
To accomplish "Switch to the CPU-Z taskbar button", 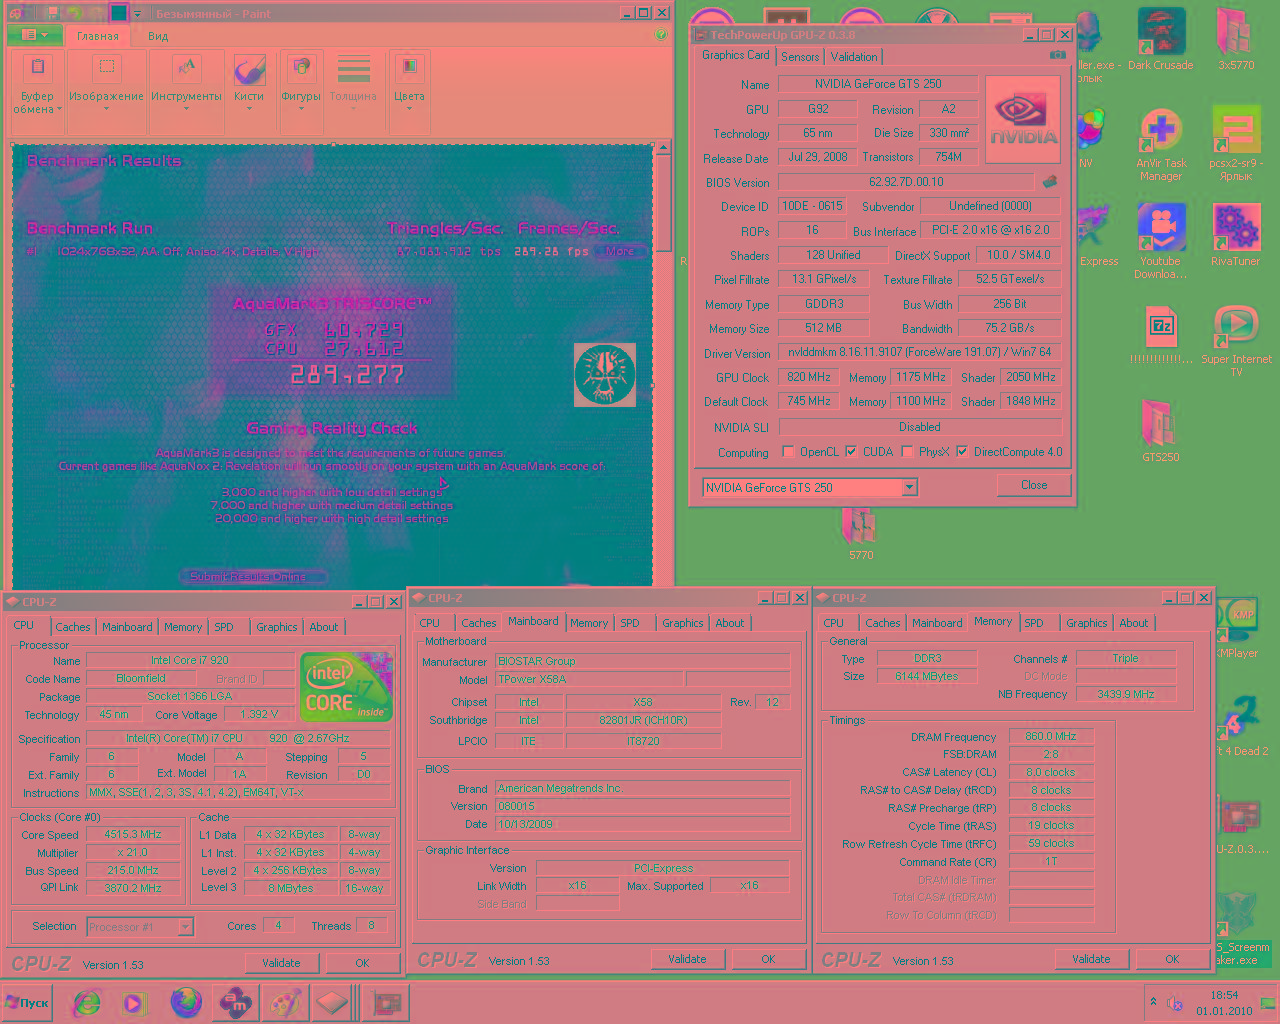I will pos(334,1003).
